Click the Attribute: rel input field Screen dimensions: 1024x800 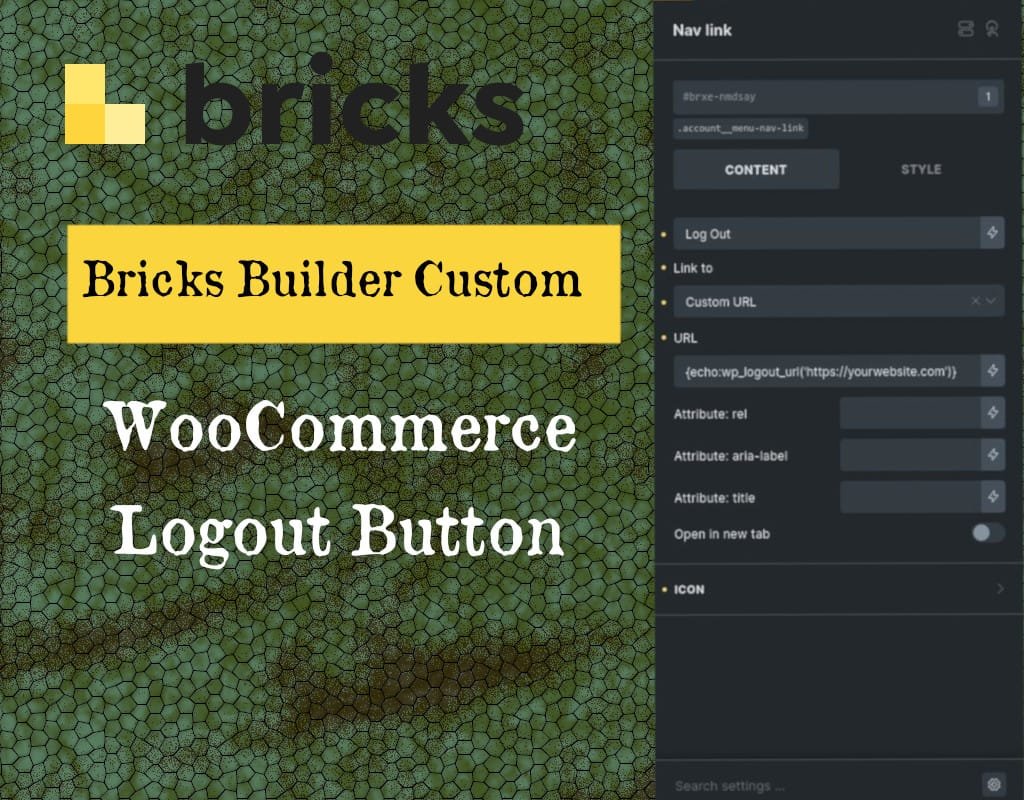coord(910,413)
